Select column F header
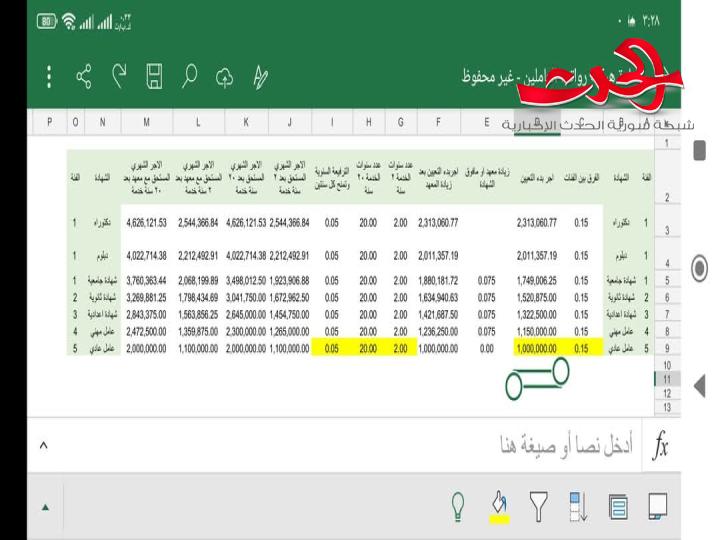 pos(438,122)
